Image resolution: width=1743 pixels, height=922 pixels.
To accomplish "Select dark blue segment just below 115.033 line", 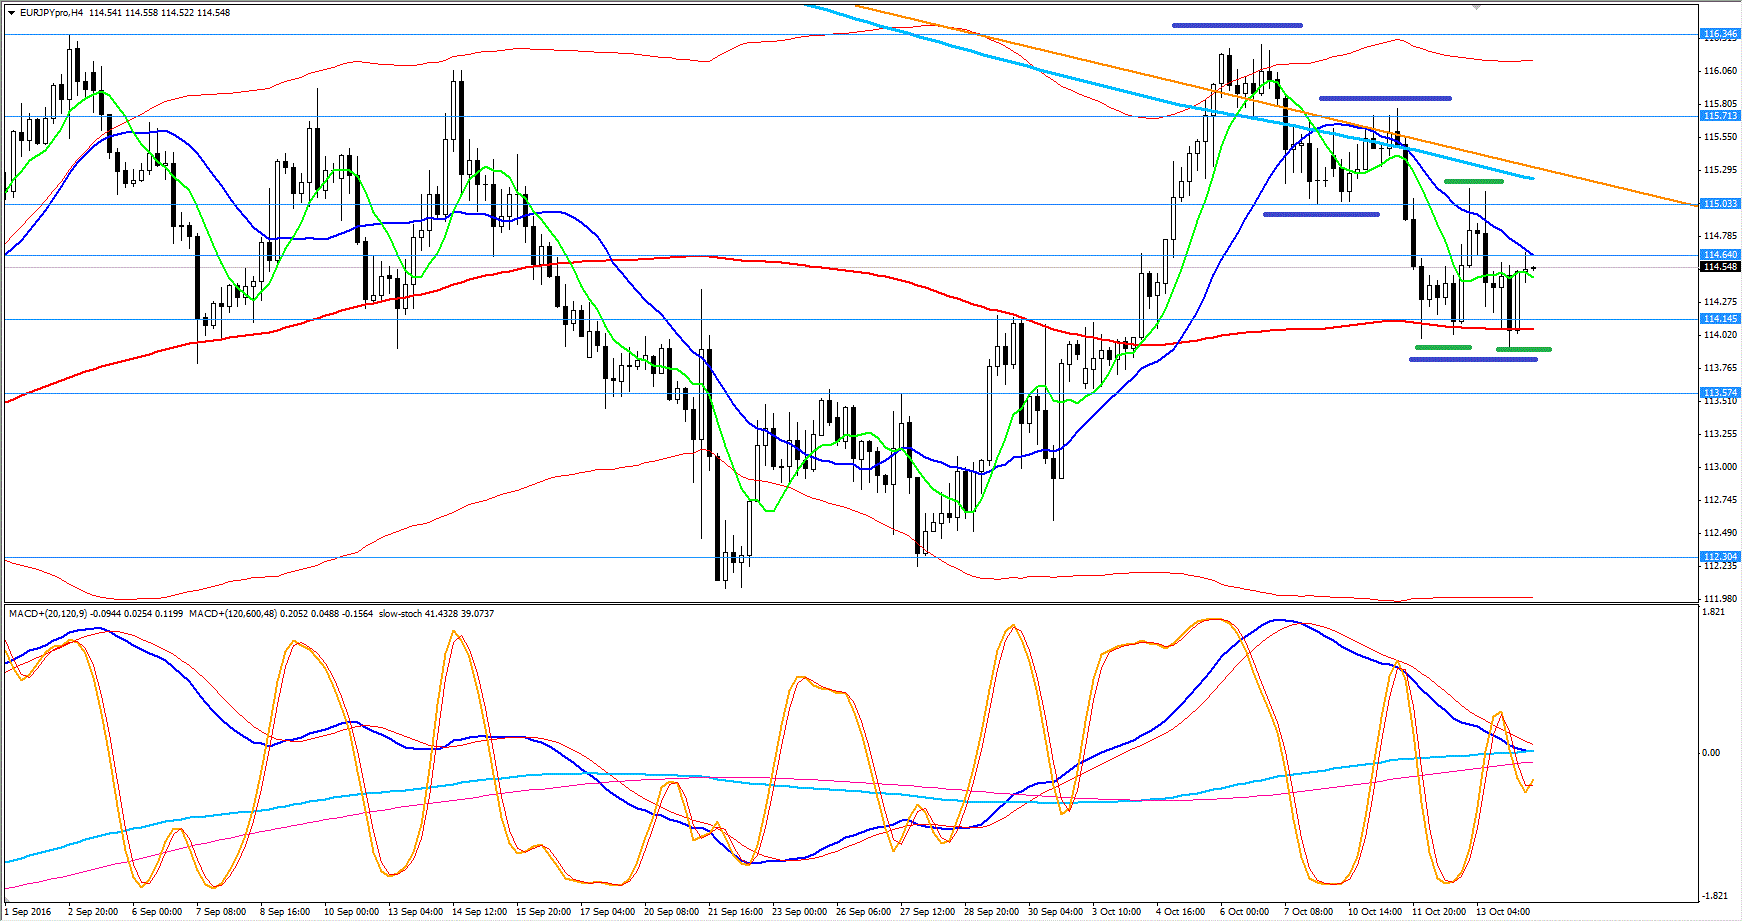I will click(x=1321, y=214).
